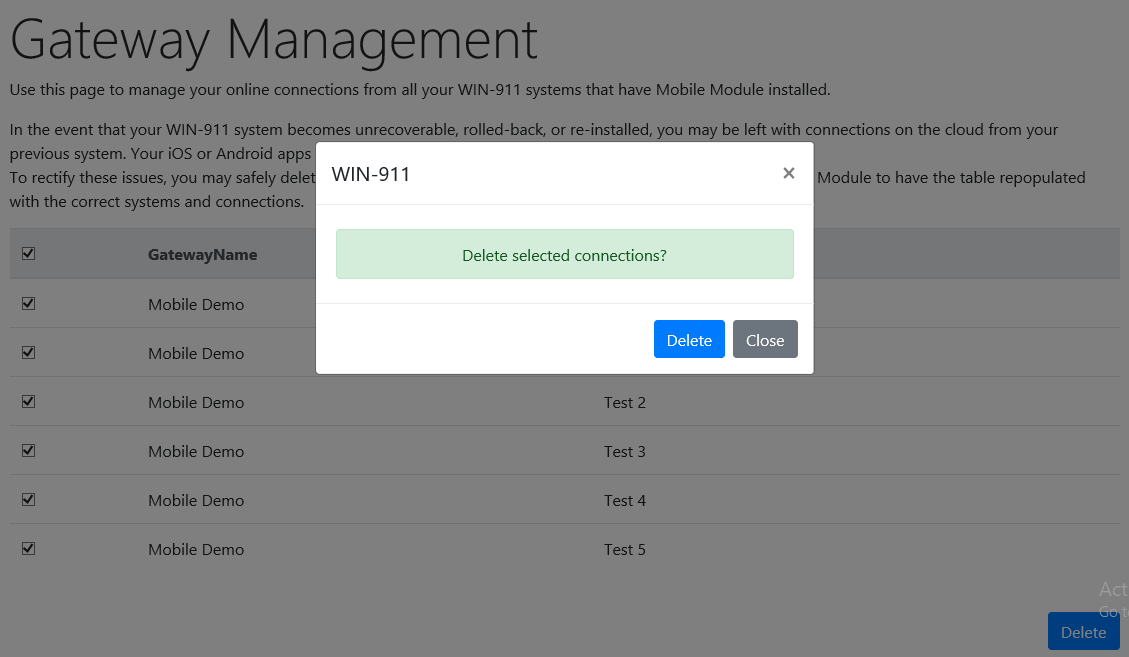1129x657 pixels.
Task: Uncheck the Mobile Demo row just above Test 2
Action: coord(28,352)
